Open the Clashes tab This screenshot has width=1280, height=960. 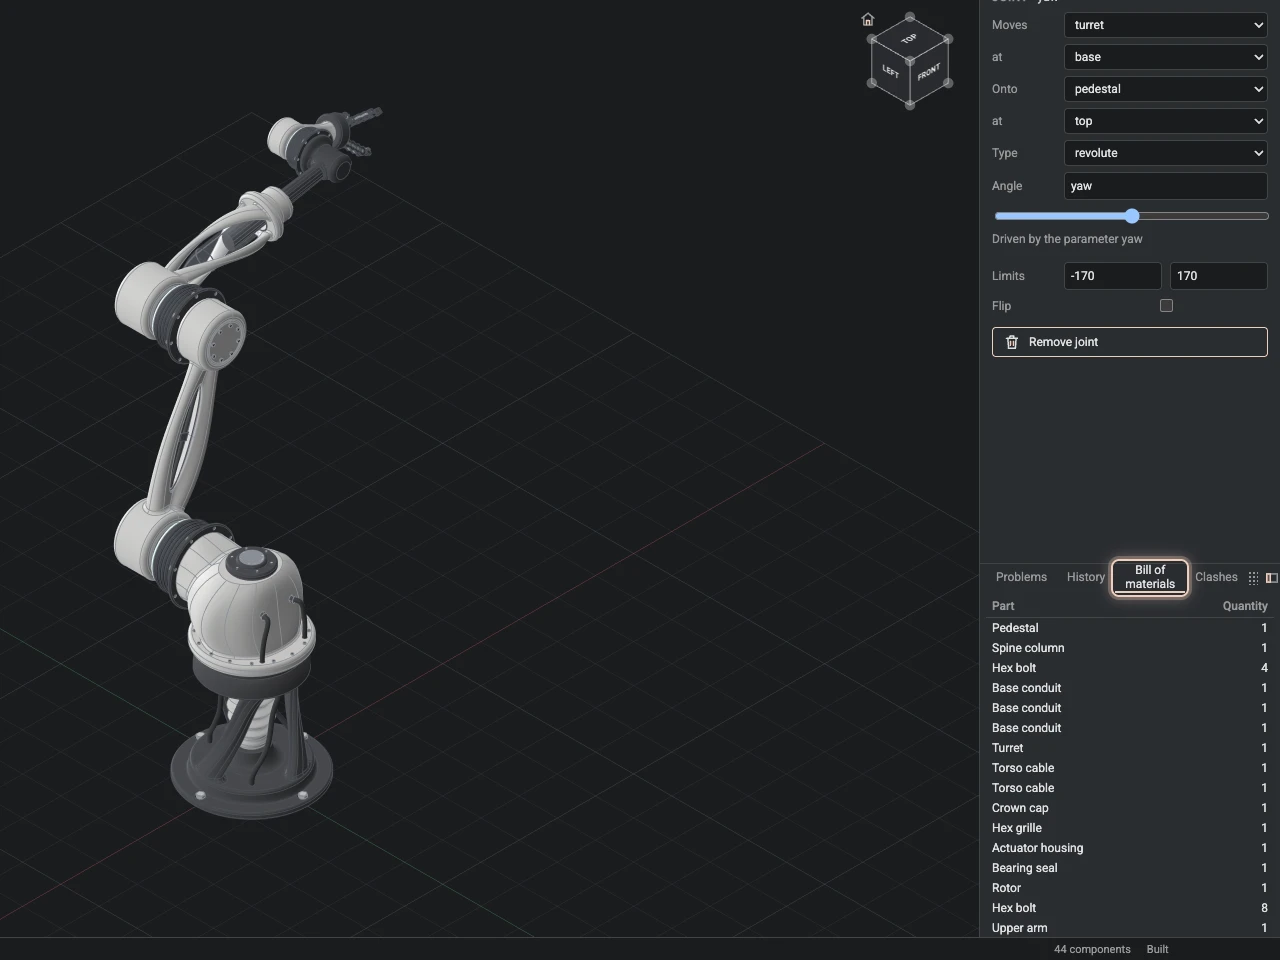(1216, 577)
